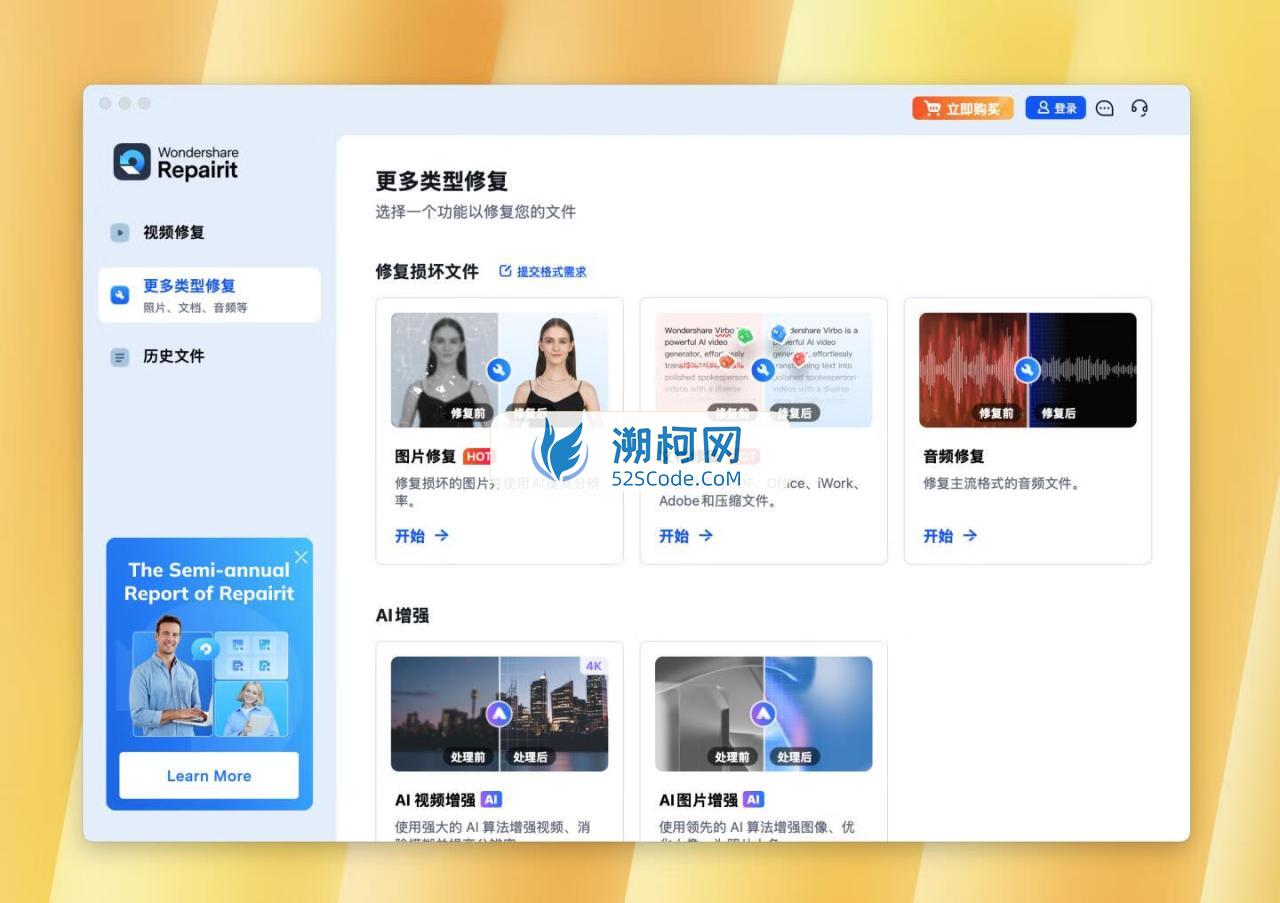
Task: Open the chat message bubble icon
Action: coord(1104,108)
